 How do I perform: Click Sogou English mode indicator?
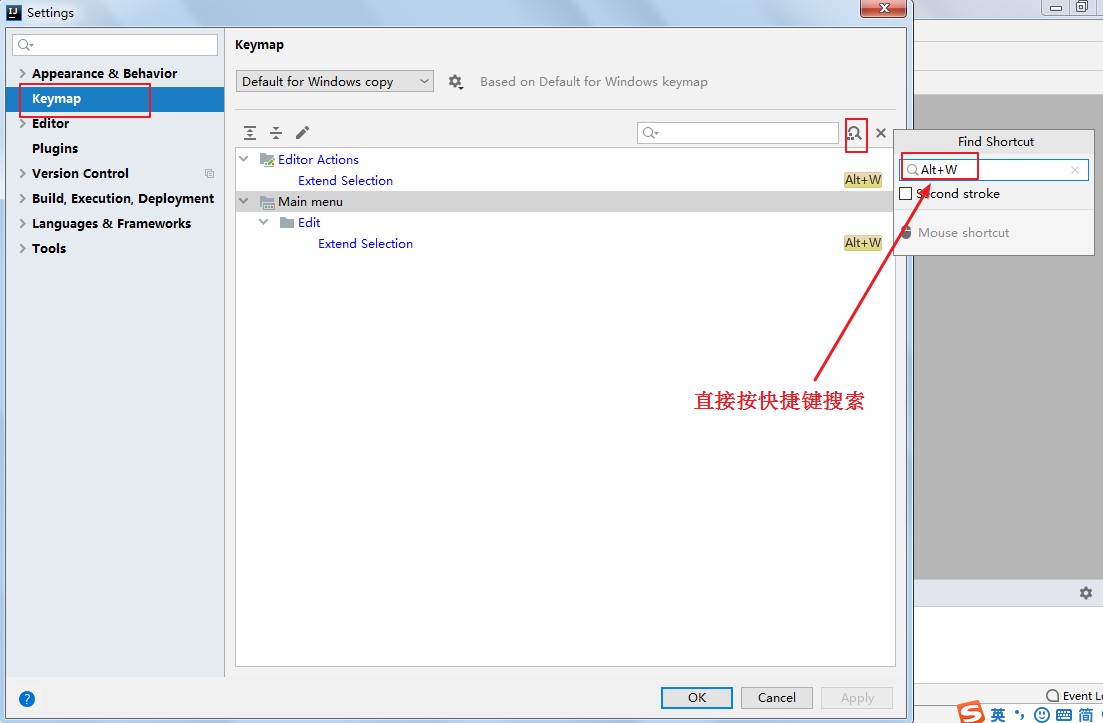point(998,715)
